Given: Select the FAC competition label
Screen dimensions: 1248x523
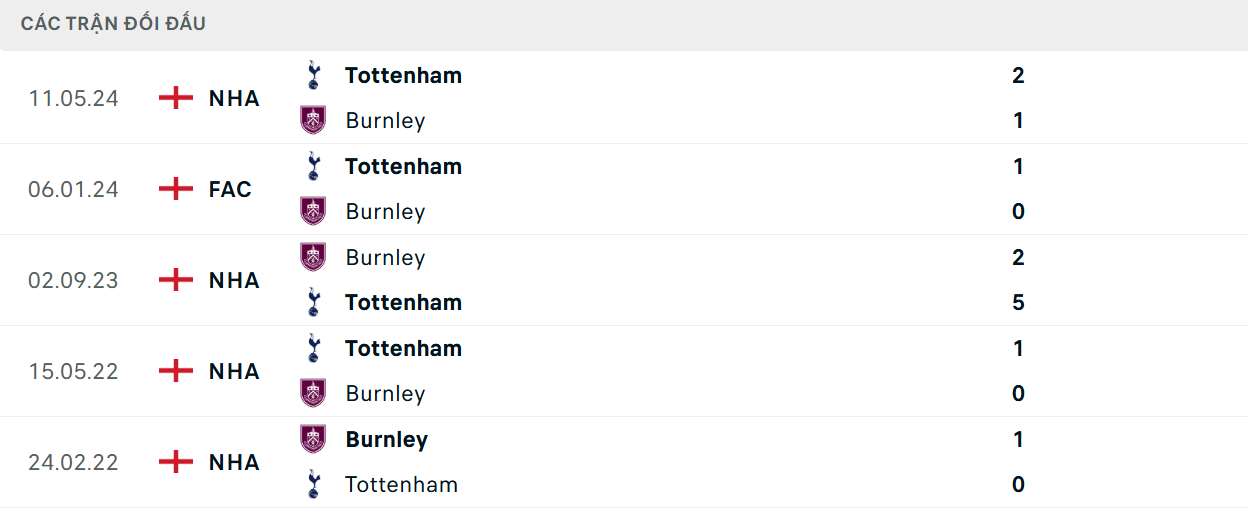Looking at the screenshot, I should coord(230,189).
